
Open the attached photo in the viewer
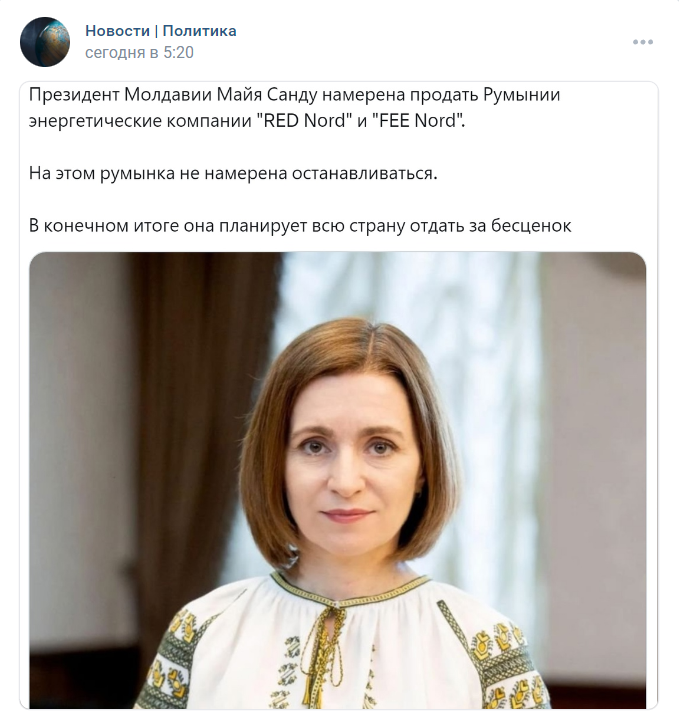tap(337, 480)
